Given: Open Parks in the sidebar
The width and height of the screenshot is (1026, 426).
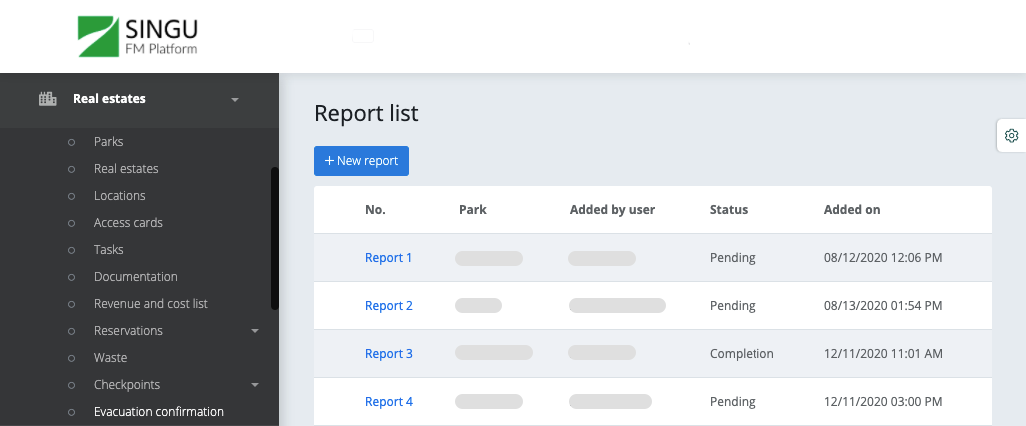Looking at the screenshot, I should pos(109,141).
